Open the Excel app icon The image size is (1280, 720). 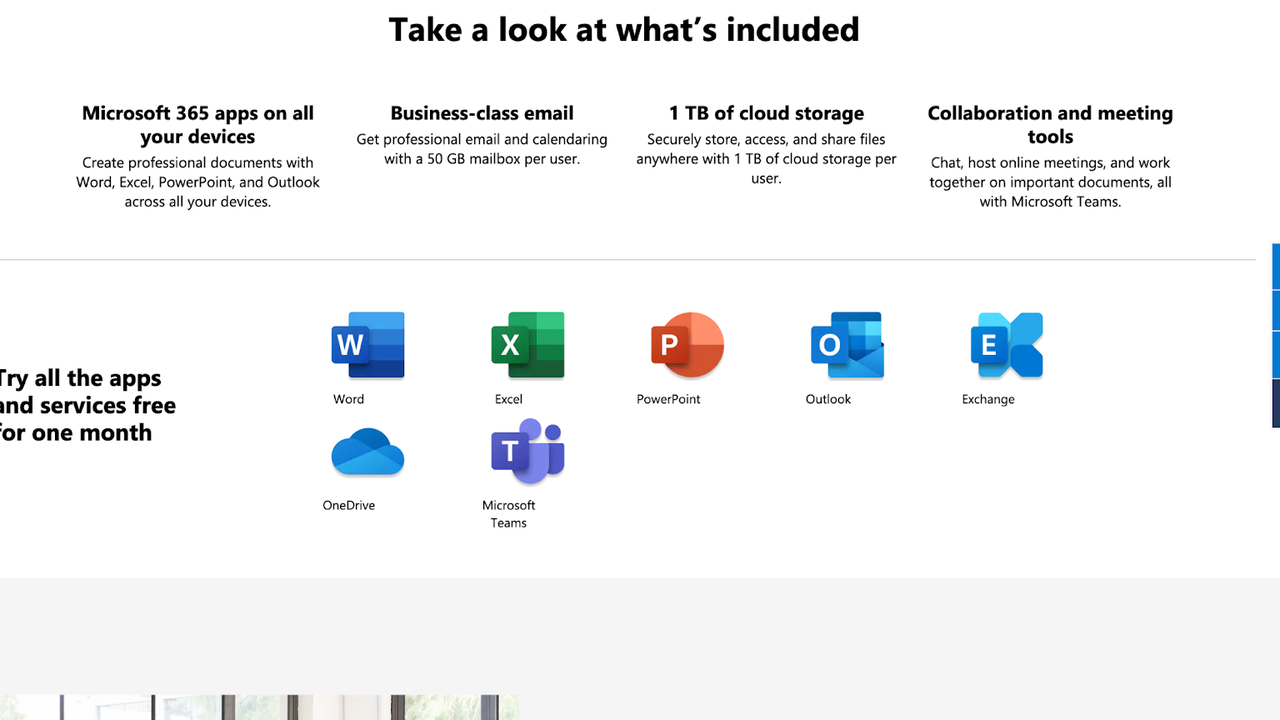(527, 345)
